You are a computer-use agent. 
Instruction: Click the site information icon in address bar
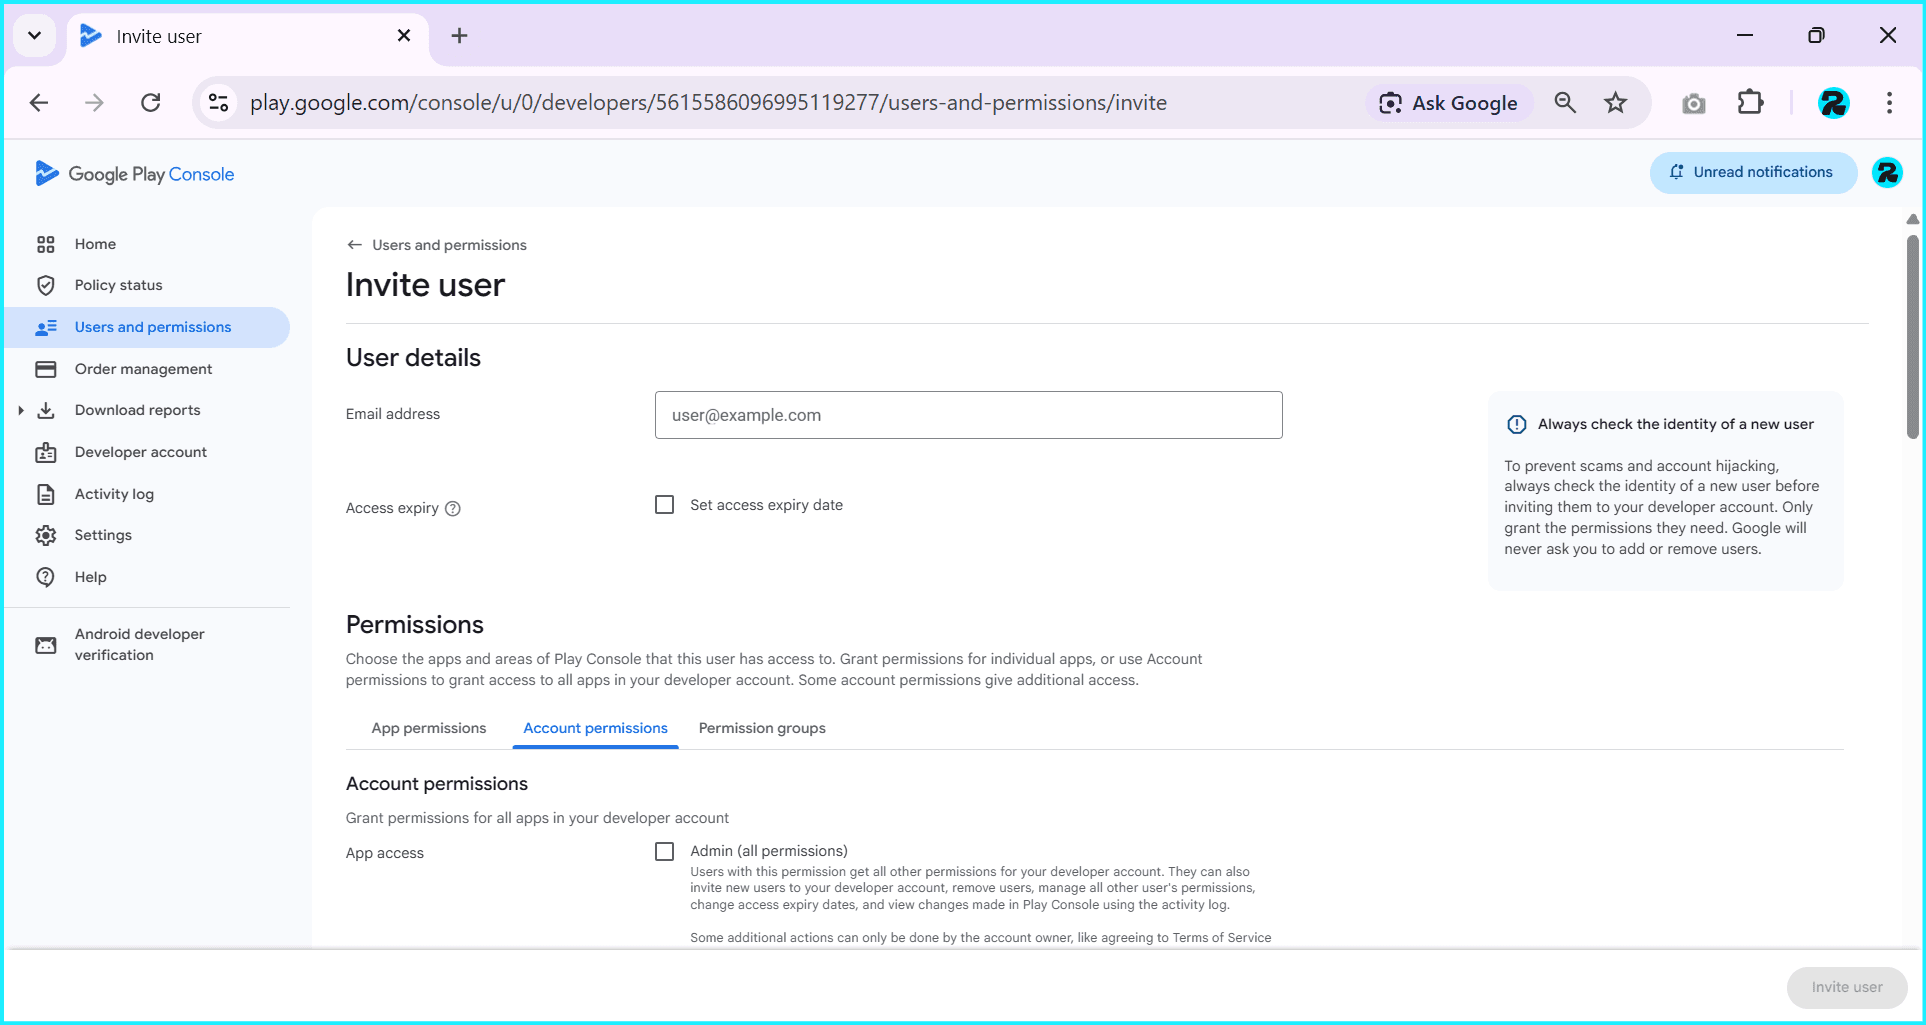218,102
